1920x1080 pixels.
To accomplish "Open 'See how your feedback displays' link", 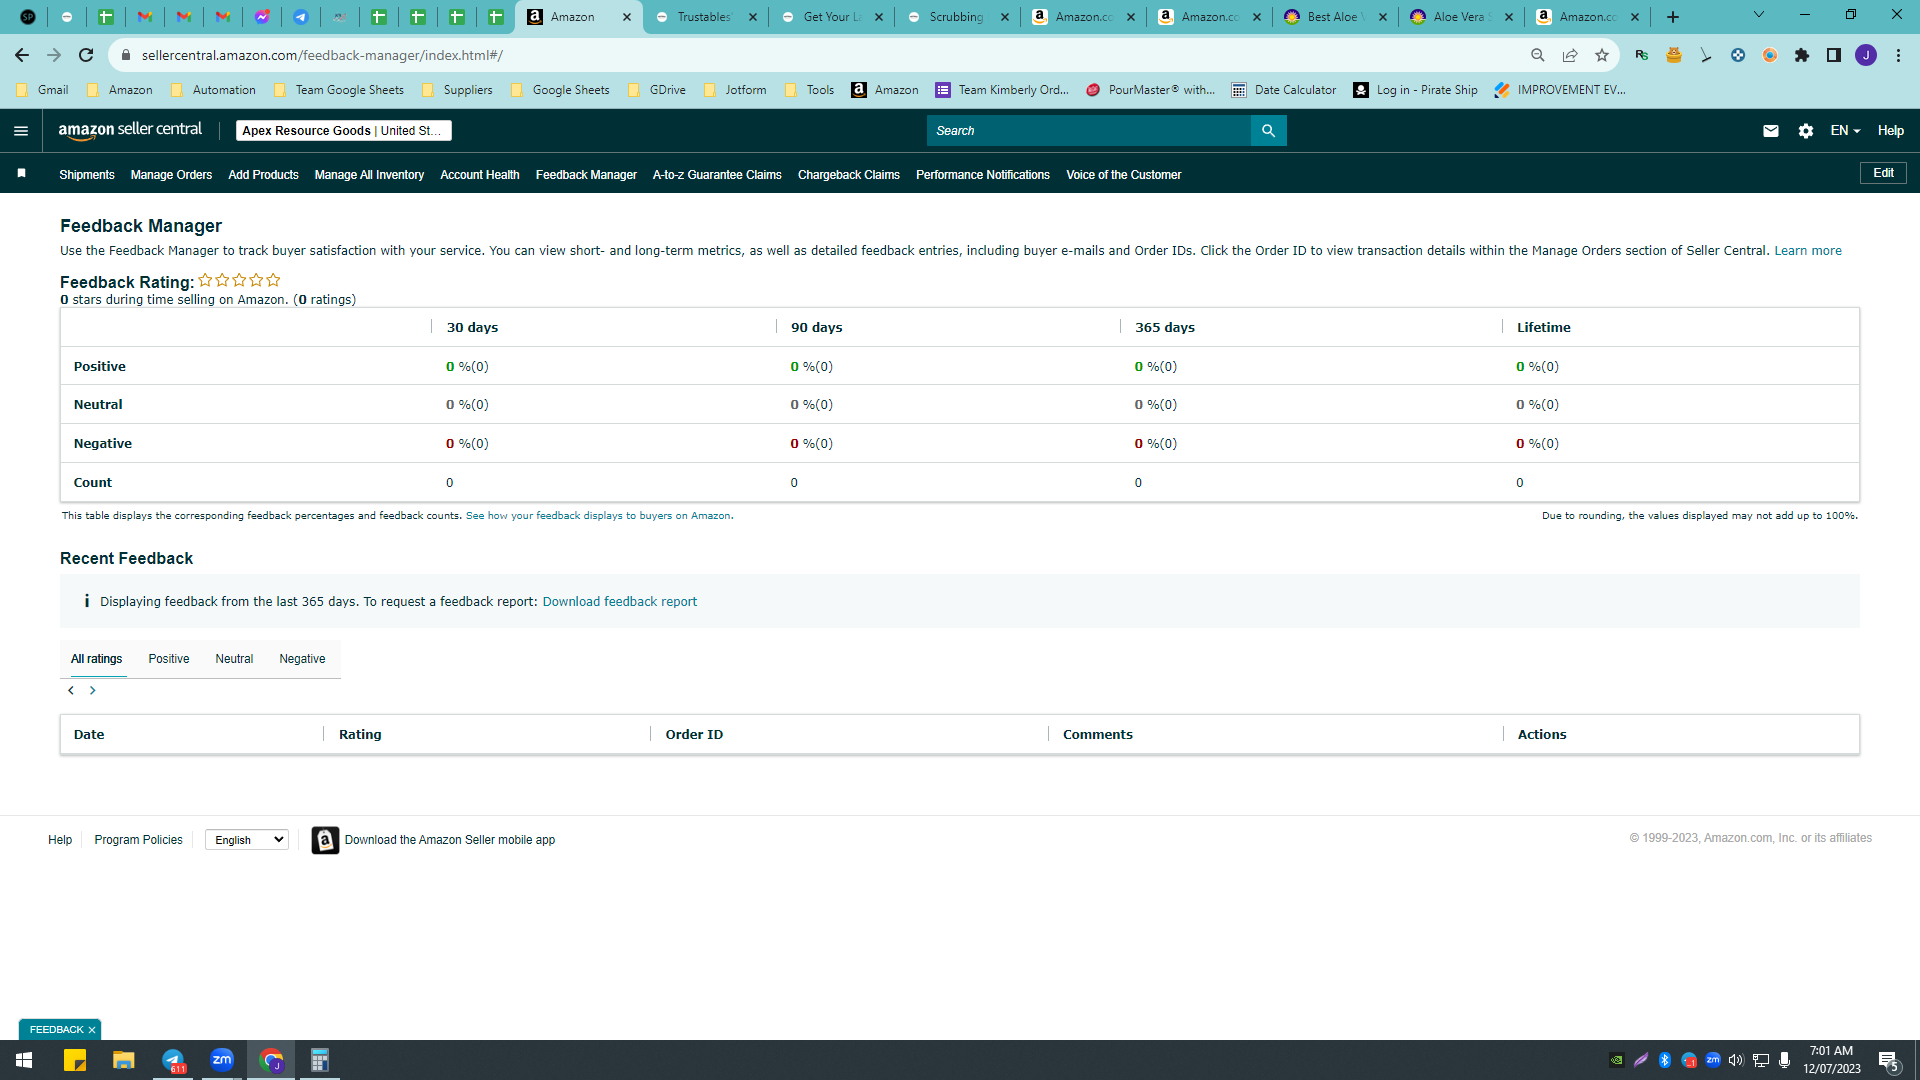I will coord(598,516).
